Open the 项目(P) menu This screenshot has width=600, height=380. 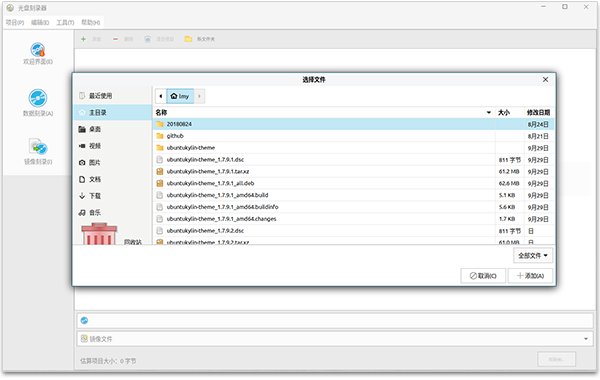tap(15, 23)
